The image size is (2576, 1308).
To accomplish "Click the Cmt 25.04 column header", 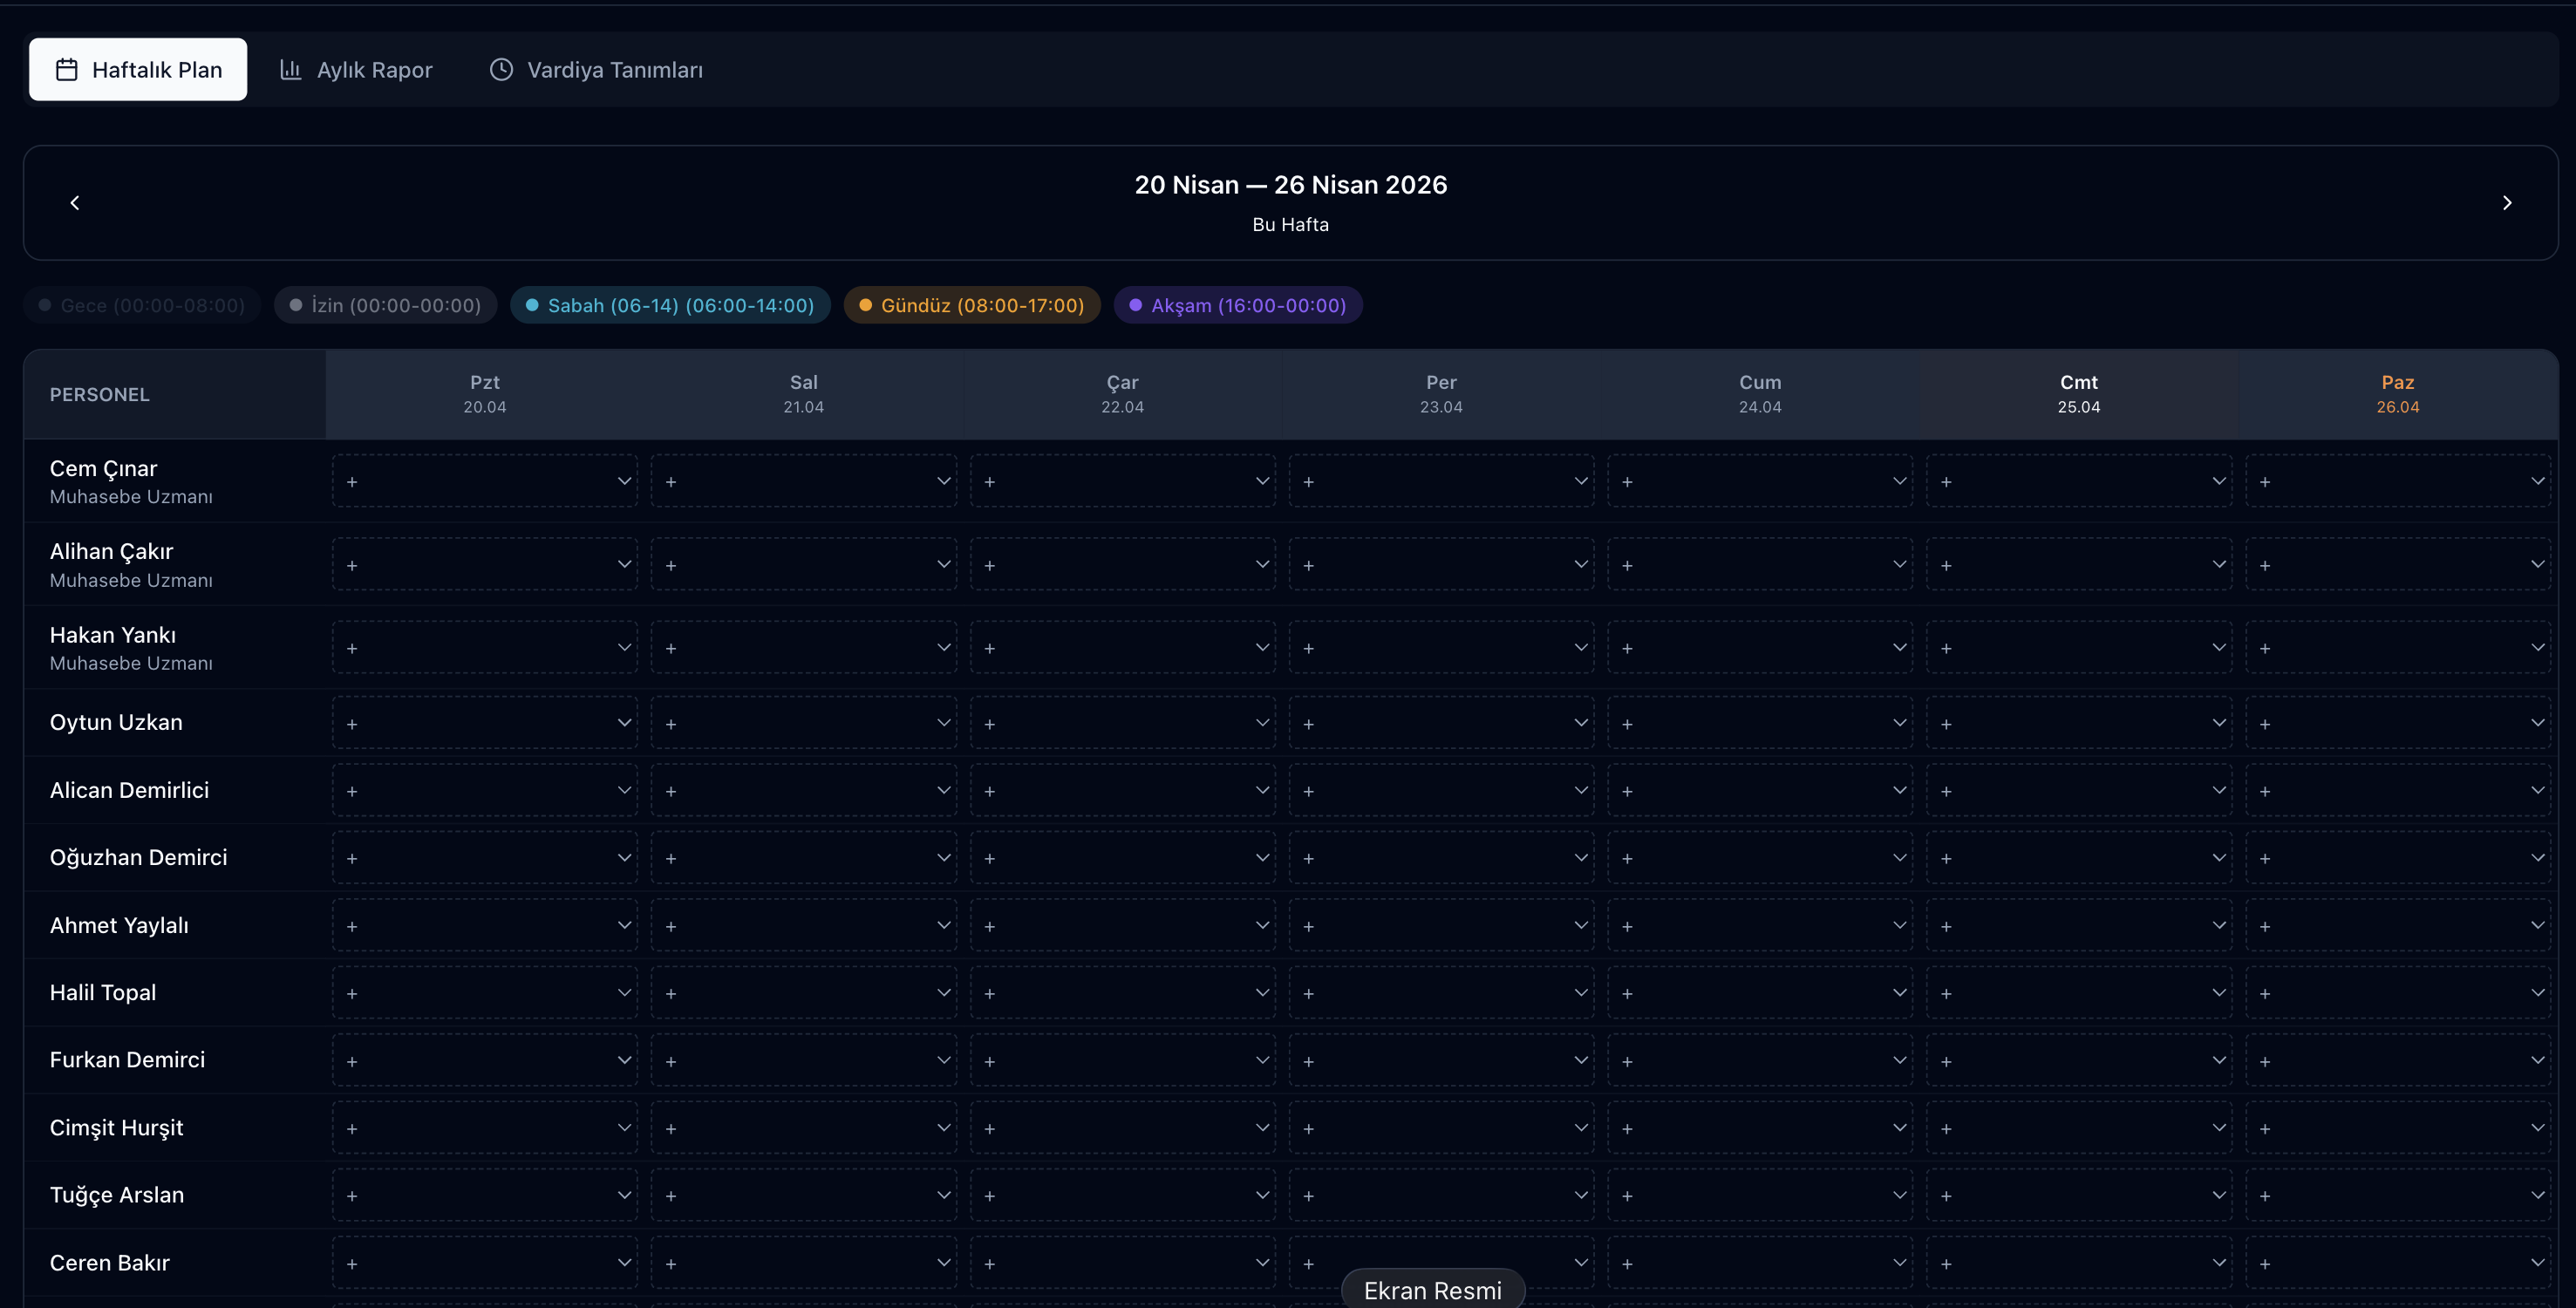I will [2079, 394].
